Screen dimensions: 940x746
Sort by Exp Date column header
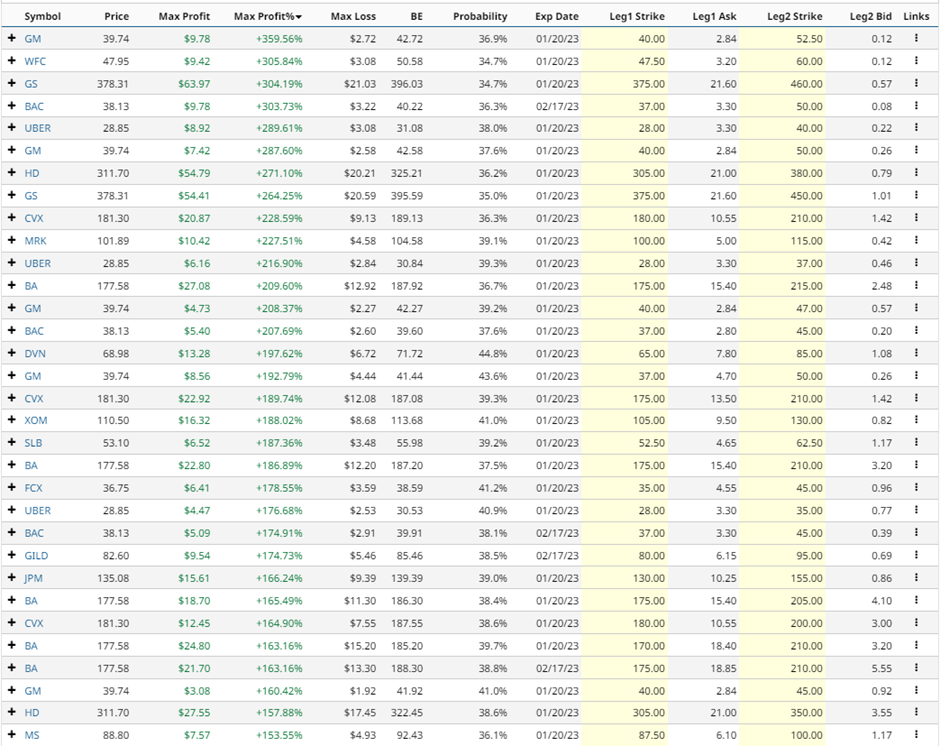pyautogui.click(x=557, y=16)
